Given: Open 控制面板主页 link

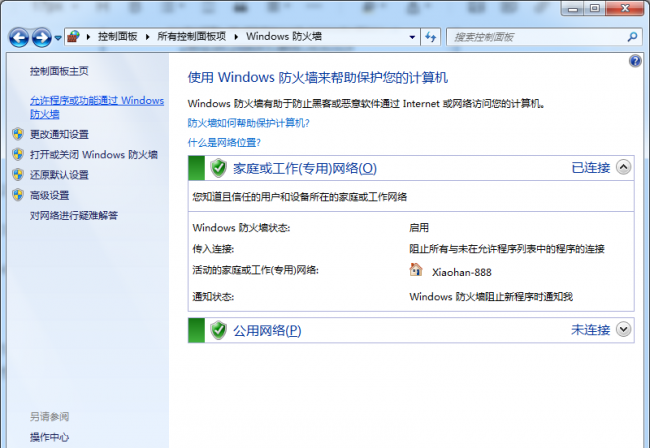Looking at the screenshot, I should [59, 71].
